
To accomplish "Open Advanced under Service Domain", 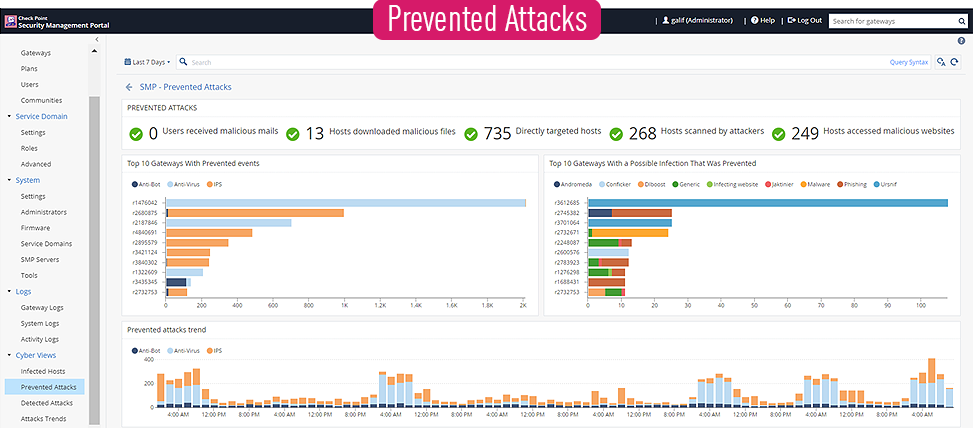I will [35, 164].
